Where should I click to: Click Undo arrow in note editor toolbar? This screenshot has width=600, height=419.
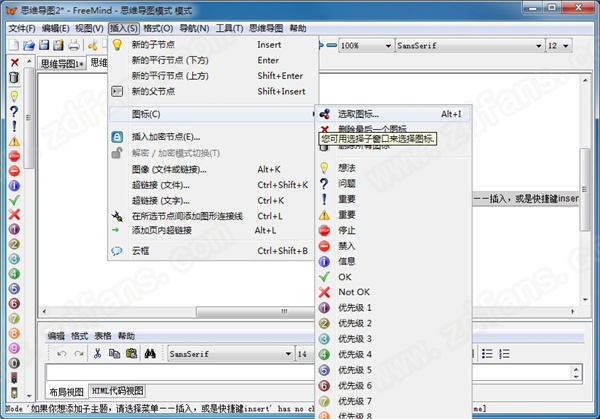(62, 354)
